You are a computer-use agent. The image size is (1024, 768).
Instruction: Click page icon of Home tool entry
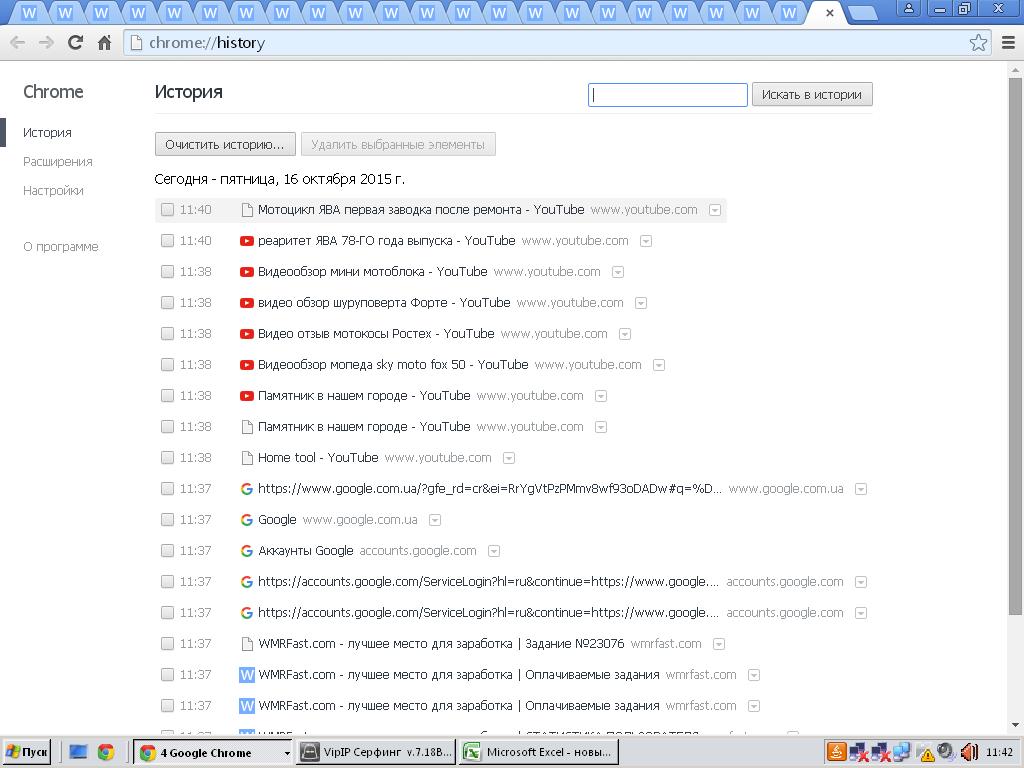coord(247,458)
